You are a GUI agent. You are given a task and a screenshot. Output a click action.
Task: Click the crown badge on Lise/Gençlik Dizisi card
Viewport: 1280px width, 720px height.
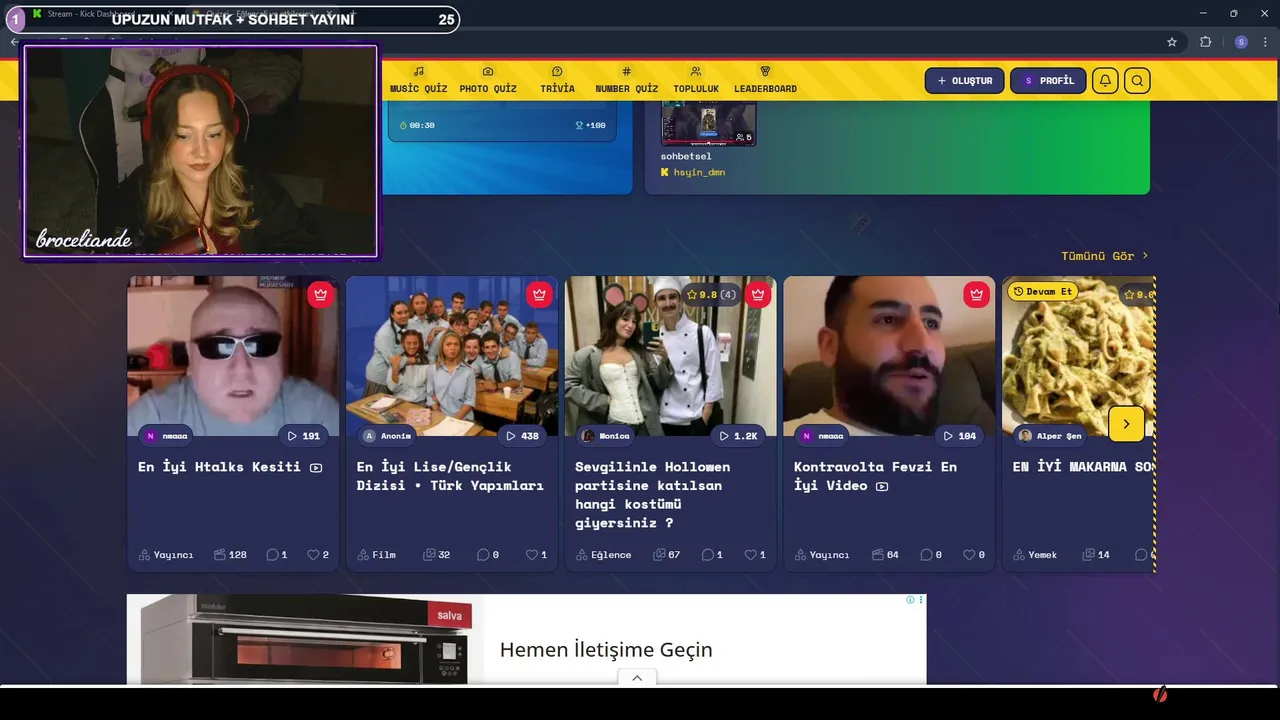539,294
